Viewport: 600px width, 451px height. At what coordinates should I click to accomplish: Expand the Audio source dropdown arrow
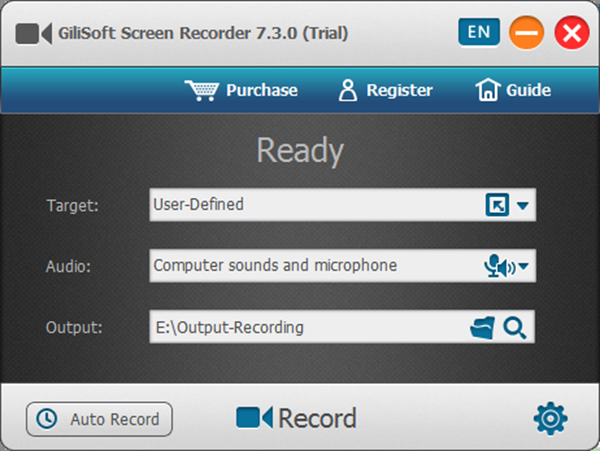523,267
